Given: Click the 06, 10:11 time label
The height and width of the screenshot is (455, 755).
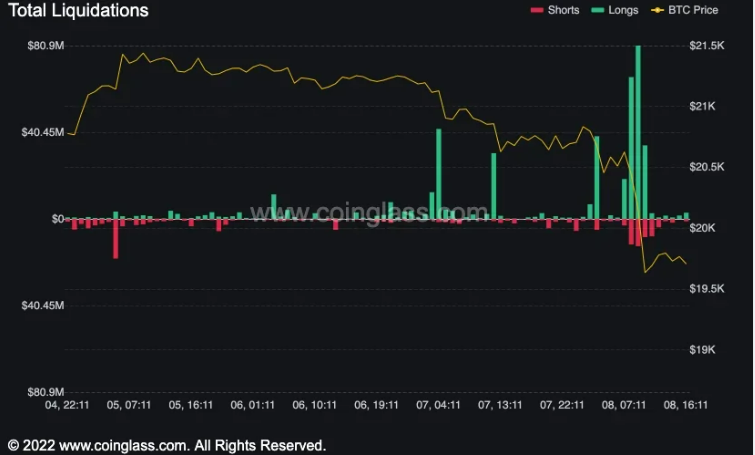Looking at the screenshot, I should point(314,405).
